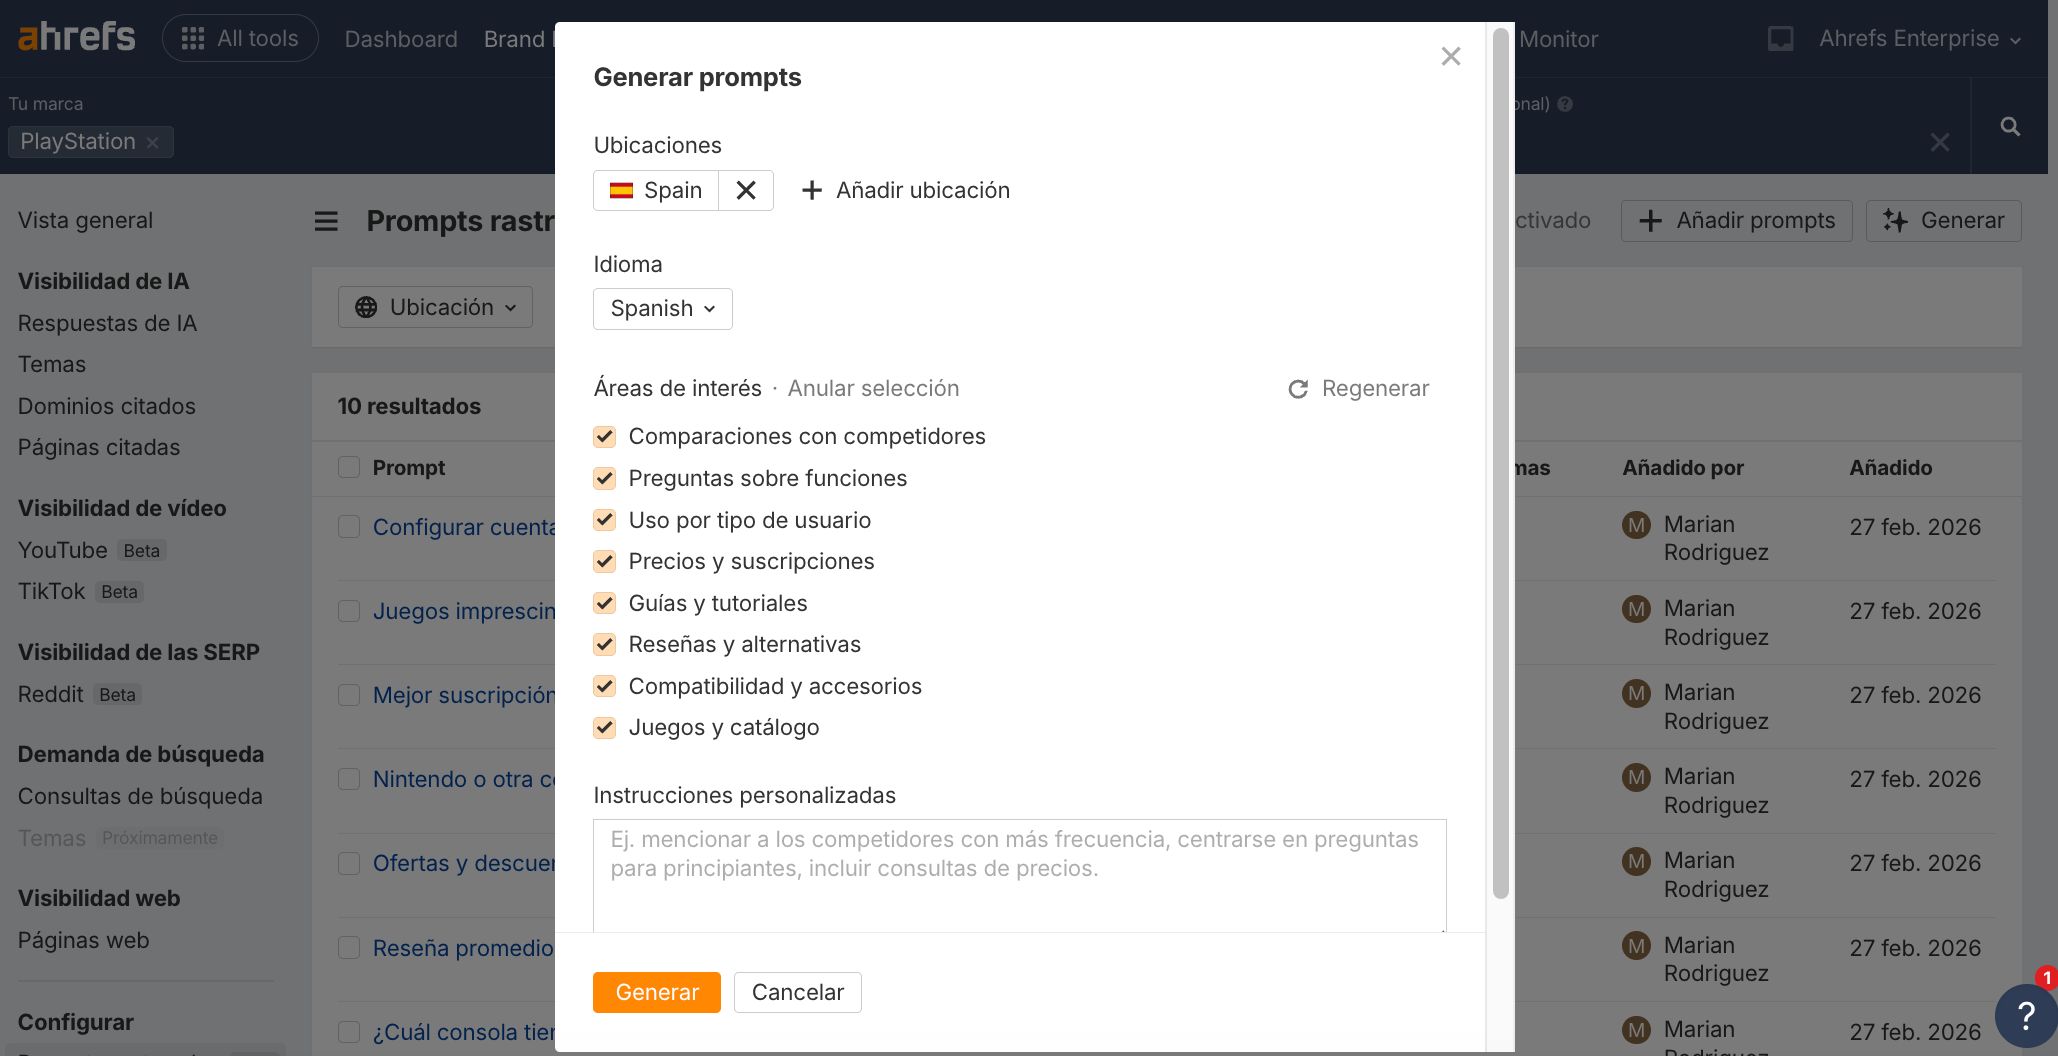Click the monitor display icon in header
Screen dimensions: 2058x1056
tap(1780, 39)
